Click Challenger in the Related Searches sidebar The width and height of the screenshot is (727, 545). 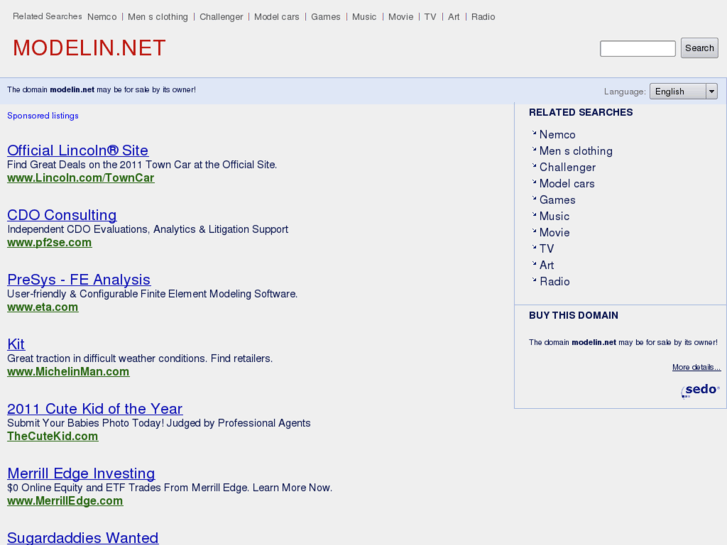pos(568,167)
